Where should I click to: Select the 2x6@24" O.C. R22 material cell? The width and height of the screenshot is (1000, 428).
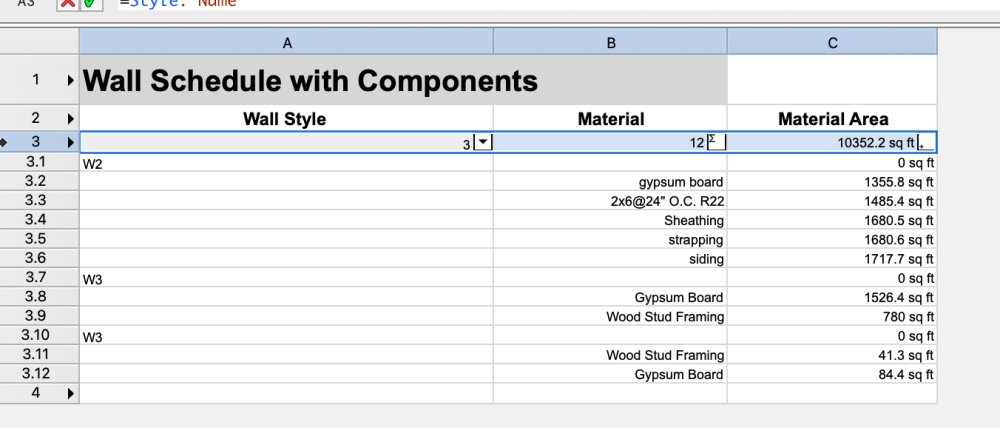coord(610,201)
